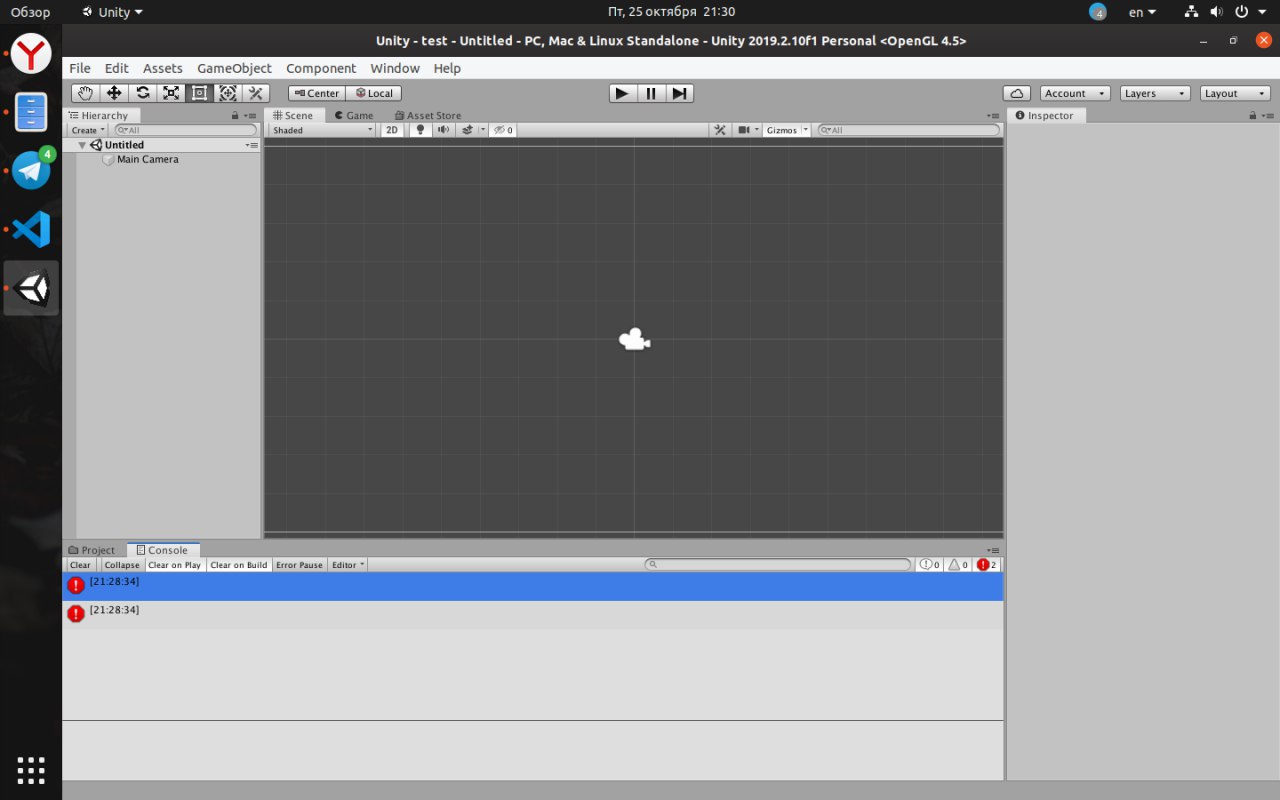Select the Scale tool
The image size is (1280, 800).
tap(171, 93)
